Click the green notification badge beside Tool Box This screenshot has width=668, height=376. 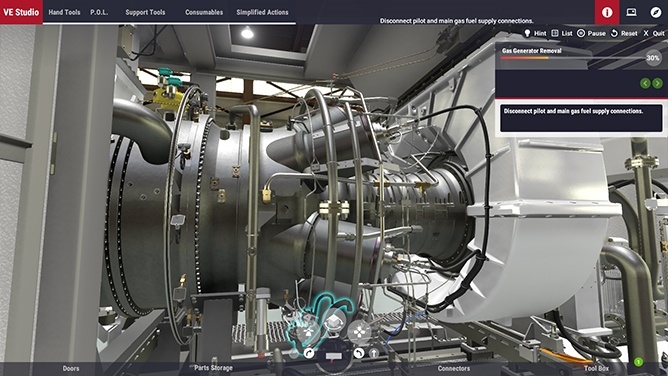[x=638, y=362]
